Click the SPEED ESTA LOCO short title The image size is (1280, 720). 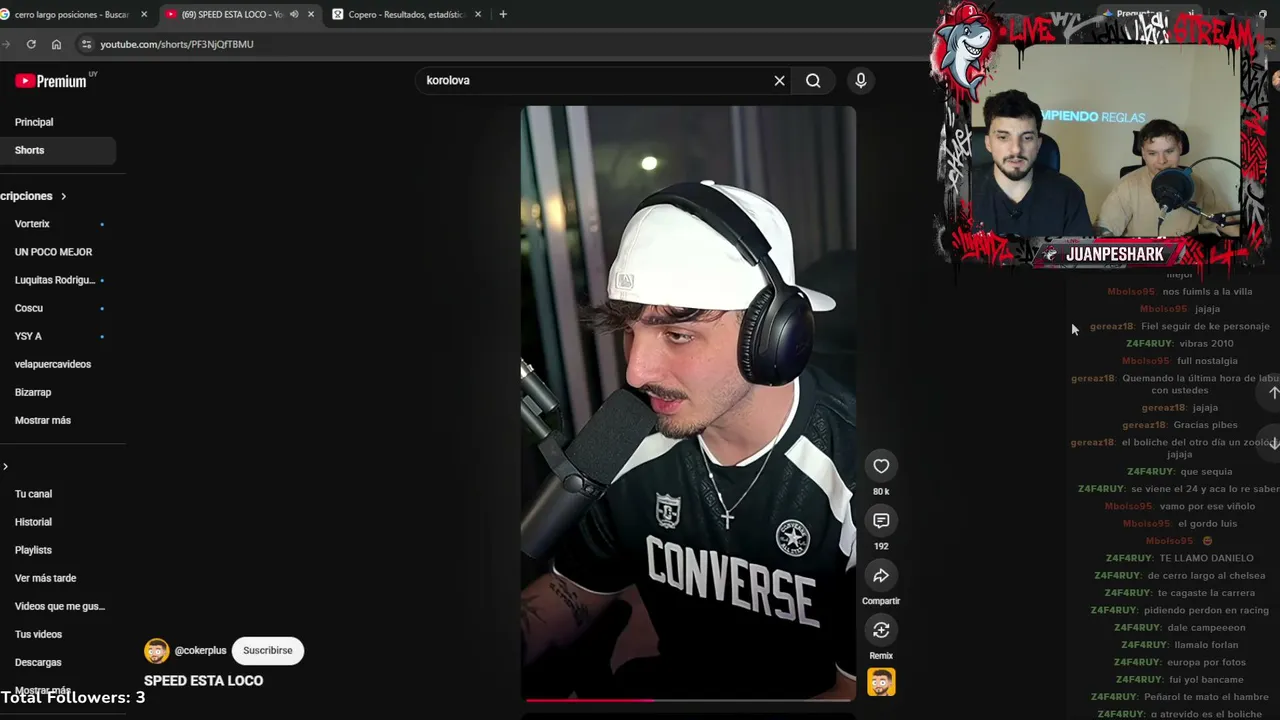(x=203, y=681)
